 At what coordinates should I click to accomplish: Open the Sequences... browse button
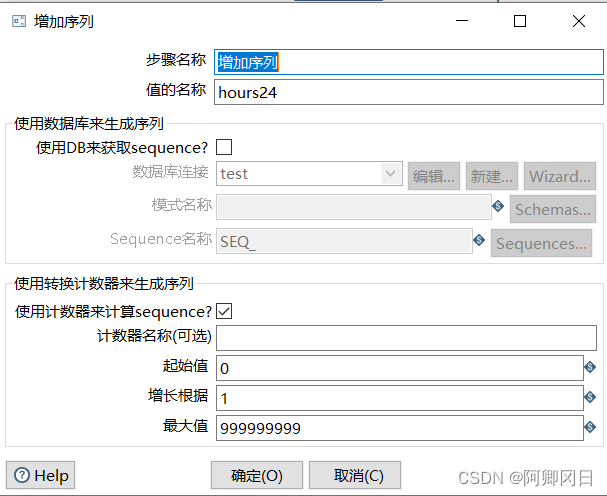click(x=541, y=243)
